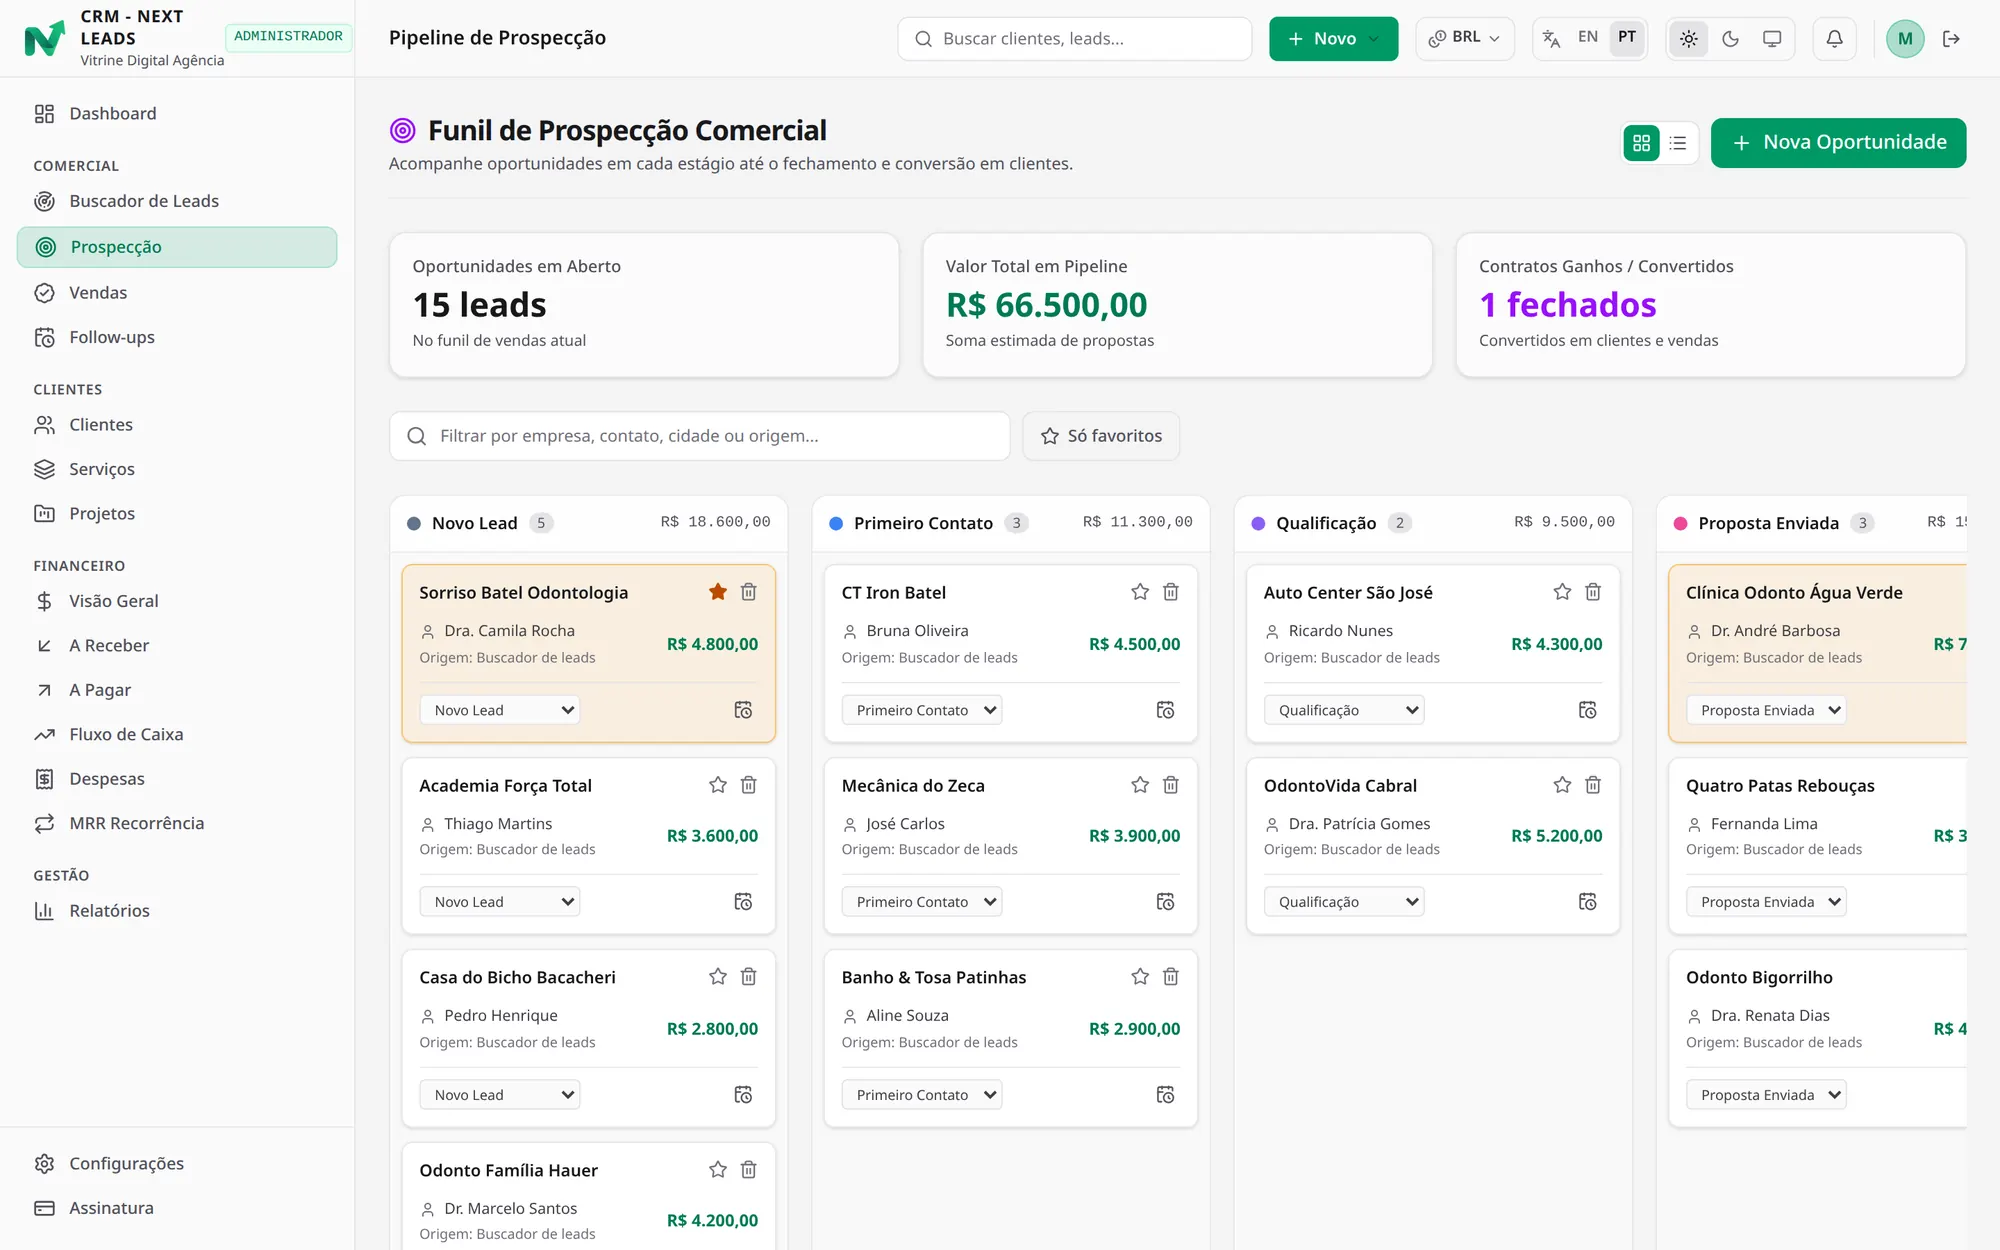Open follow-up calendar for Mecânica do Zeca
This screenshot has height=1250, width=2000.
pyautogui.click(x=1165, y=902)
